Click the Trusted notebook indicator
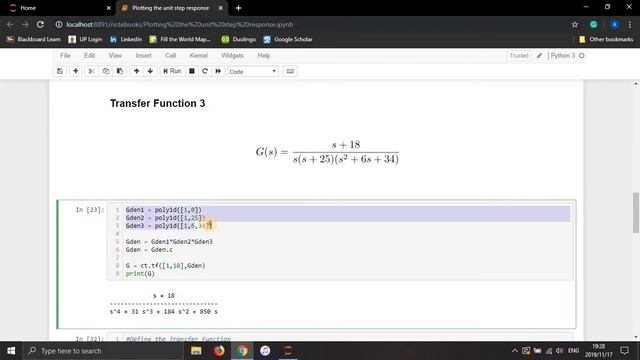Image resolution: width=640 pixels, height=360 pixels. tap(519, 56)
